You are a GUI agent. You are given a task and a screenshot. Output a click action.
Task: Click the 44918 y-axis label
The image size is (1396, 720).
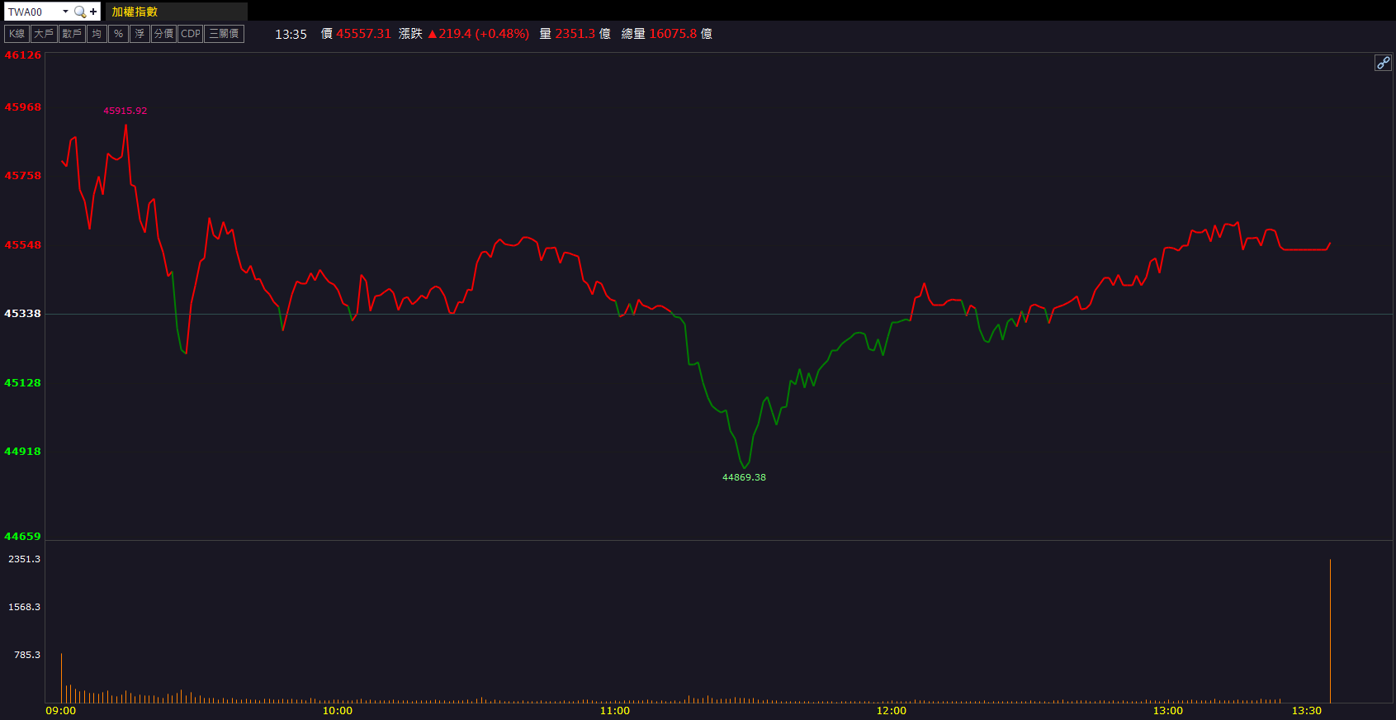pyautogui.click(x=23, y=451)
